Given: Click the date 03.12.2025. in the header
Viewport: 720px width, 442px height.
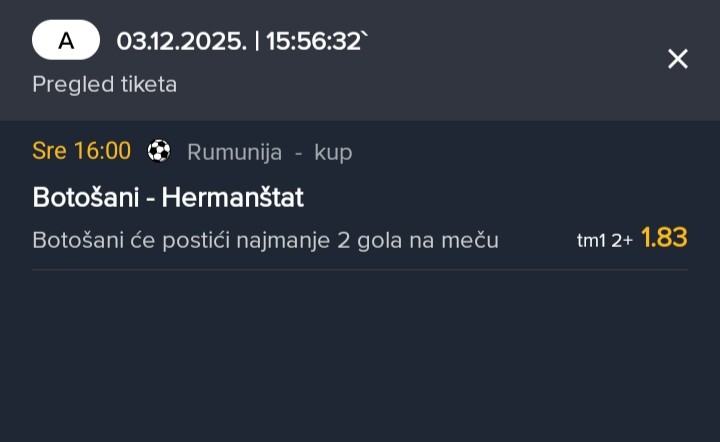Looking at the screenshot, I should click(180, 41).
